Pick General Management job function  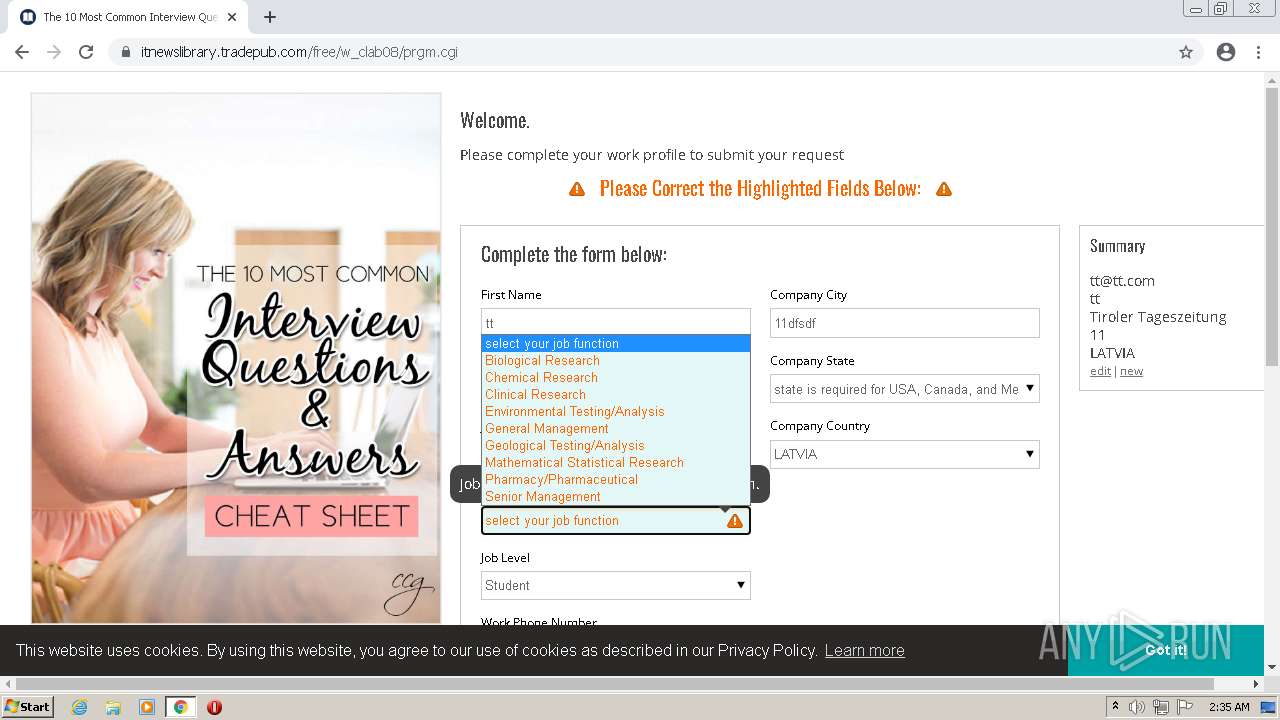615,429
